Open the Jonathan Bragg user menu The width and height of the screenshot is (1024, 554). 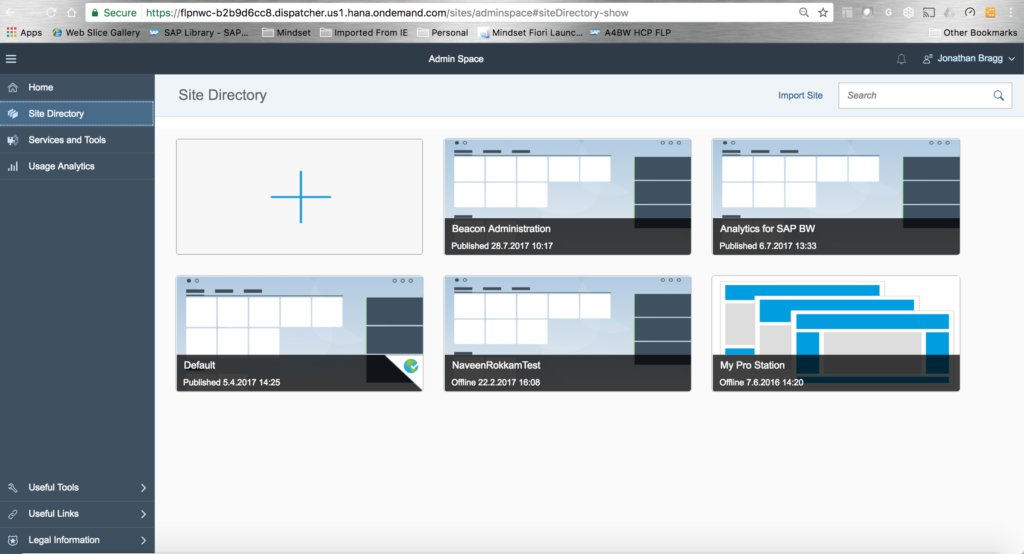[969, 59]
